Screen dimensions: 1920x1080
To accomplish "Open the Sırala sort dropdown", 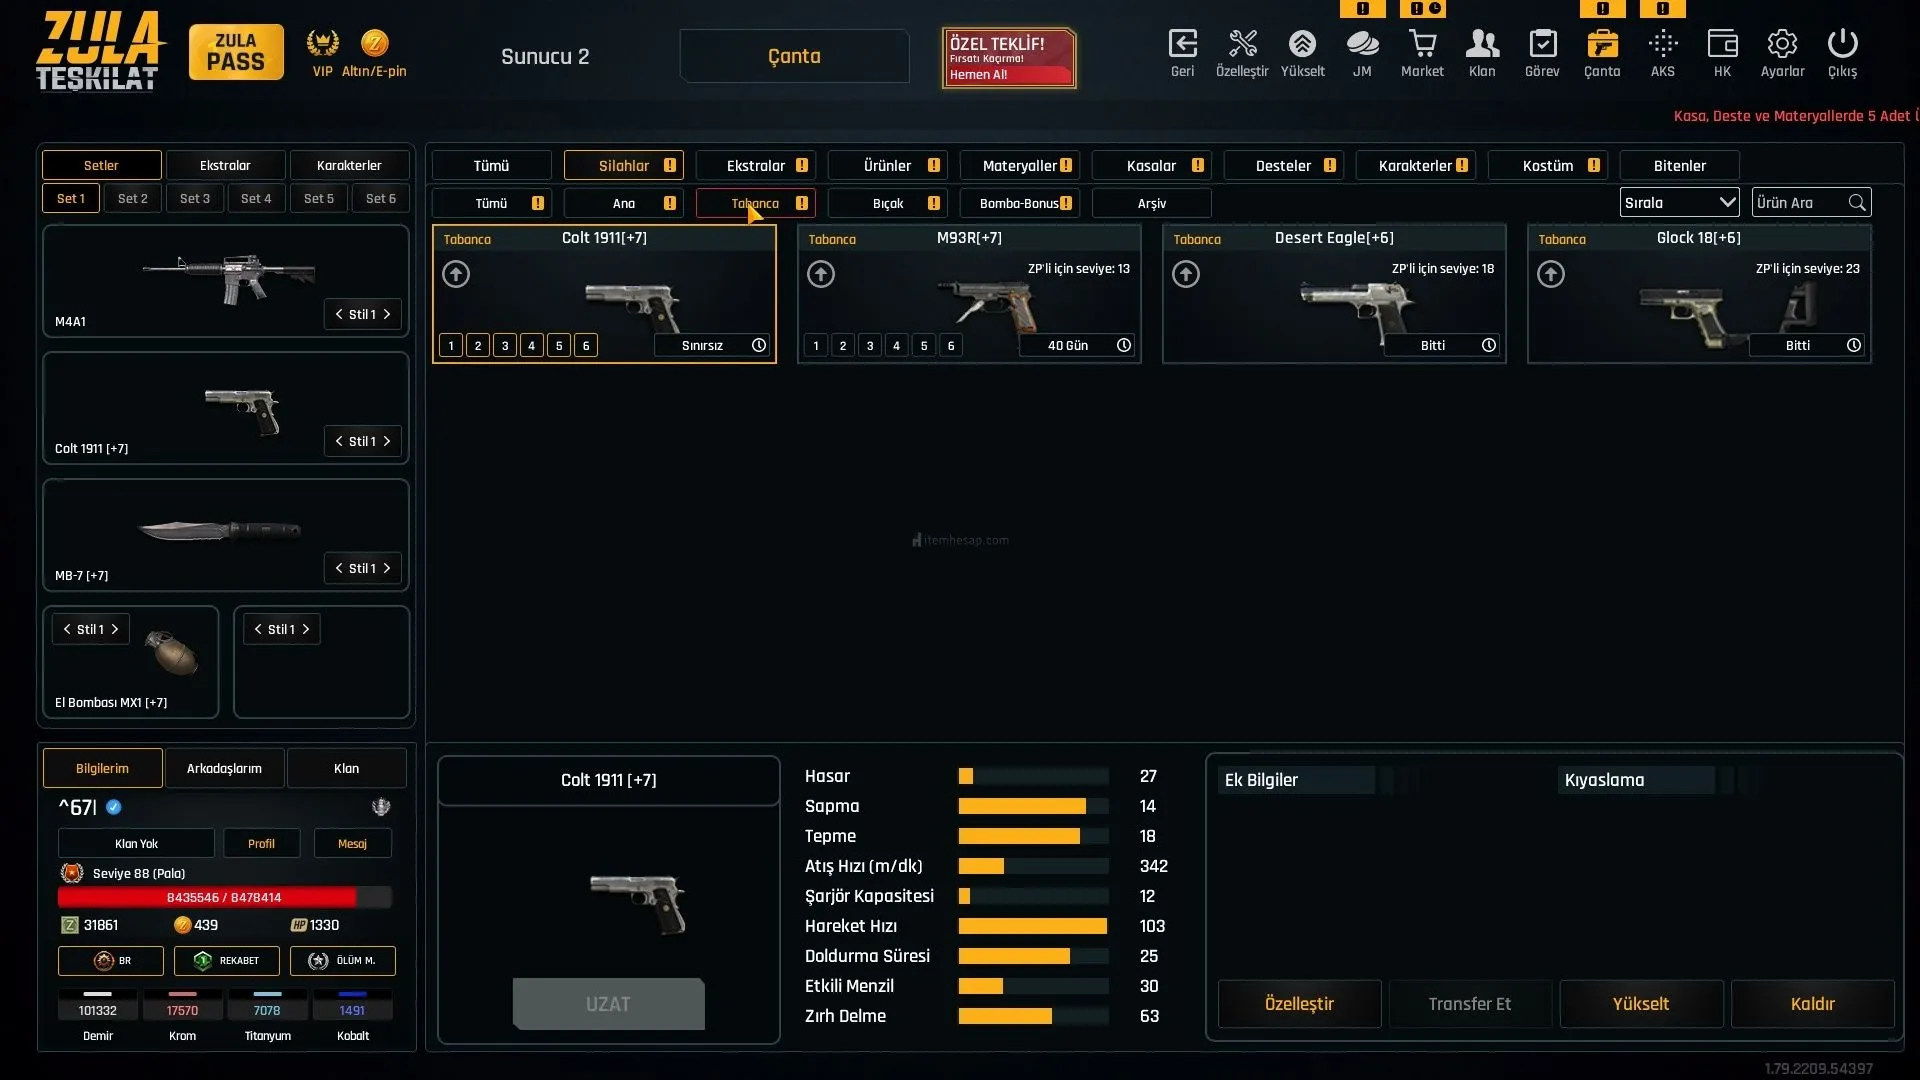I will [x=1679, y=203].
